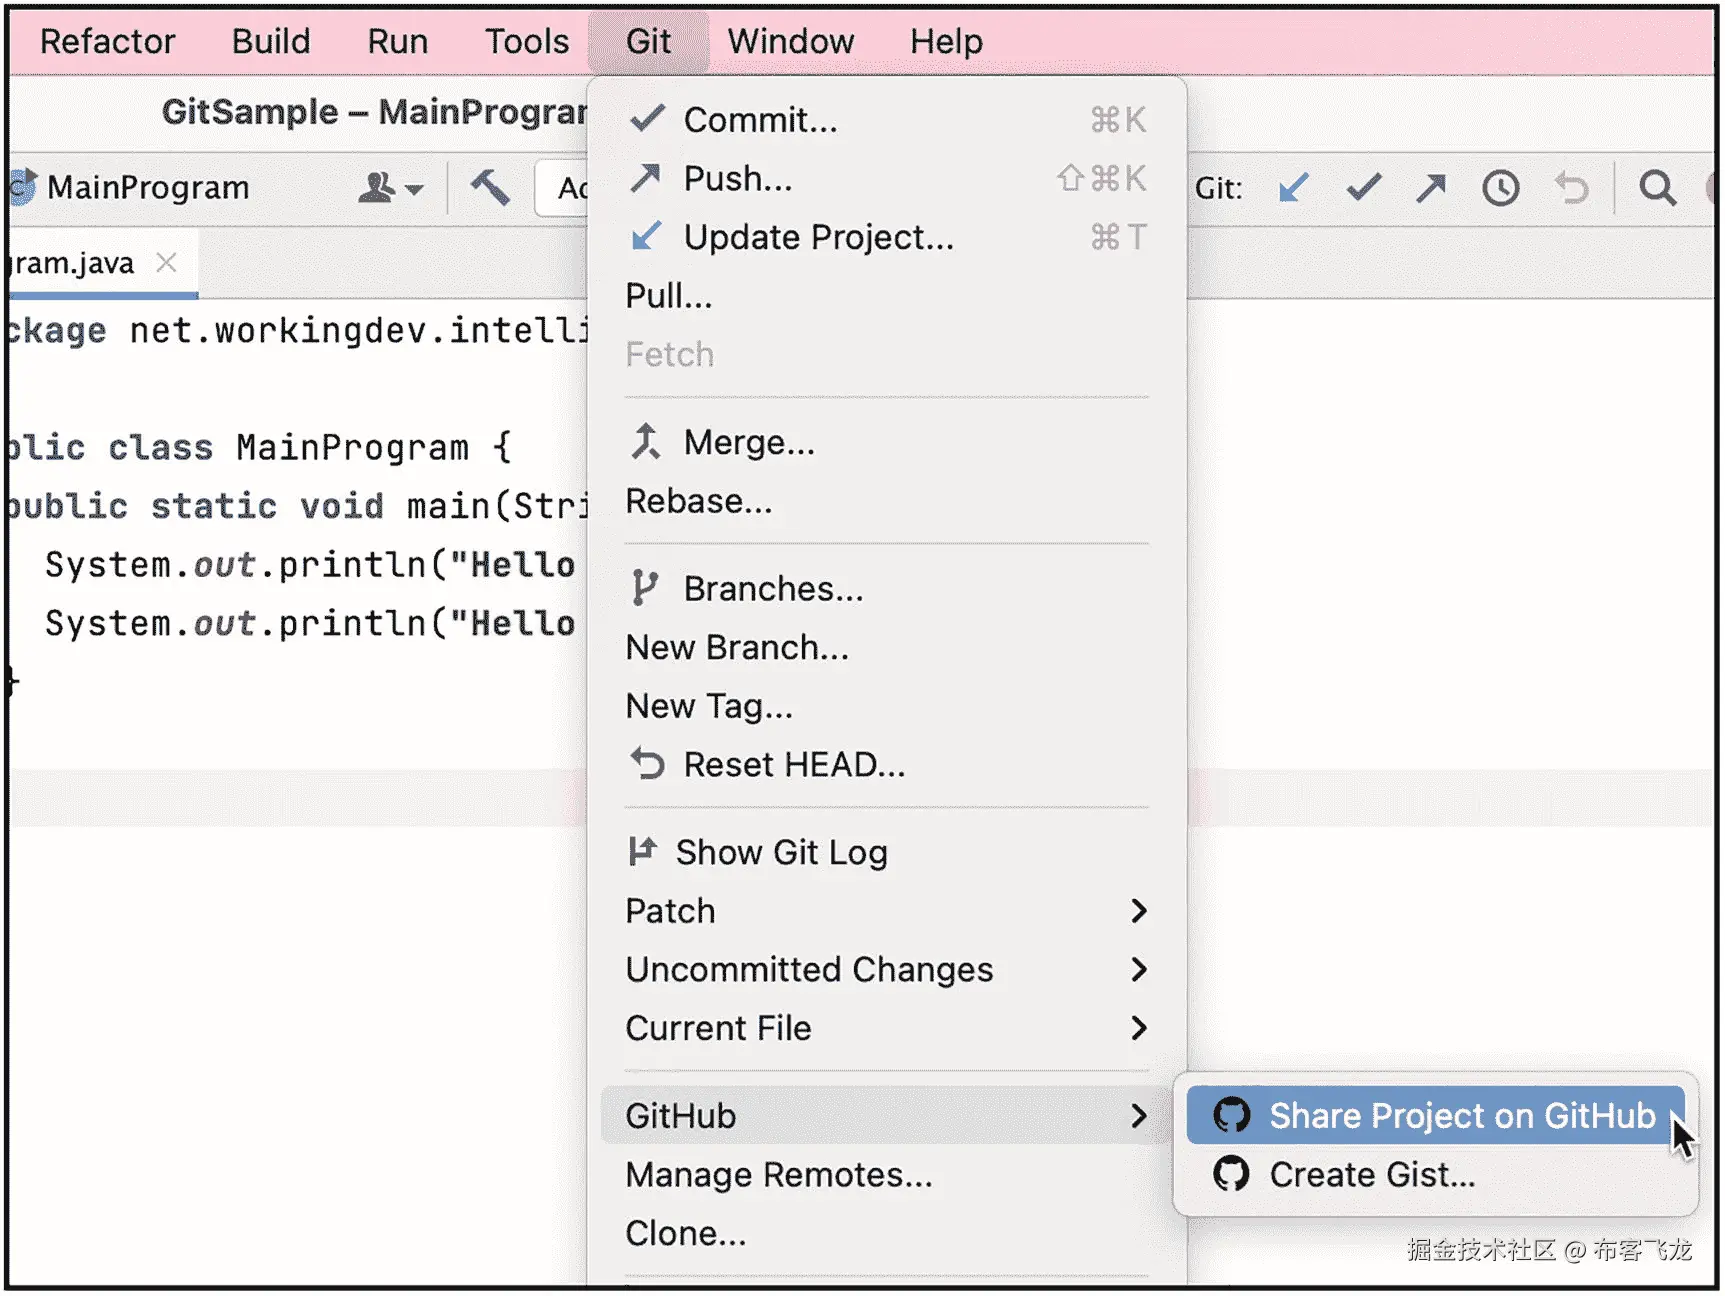Select Create Gist... submenu item
Viewport: 1725px width, 1296px height.
(1436, 1174)
